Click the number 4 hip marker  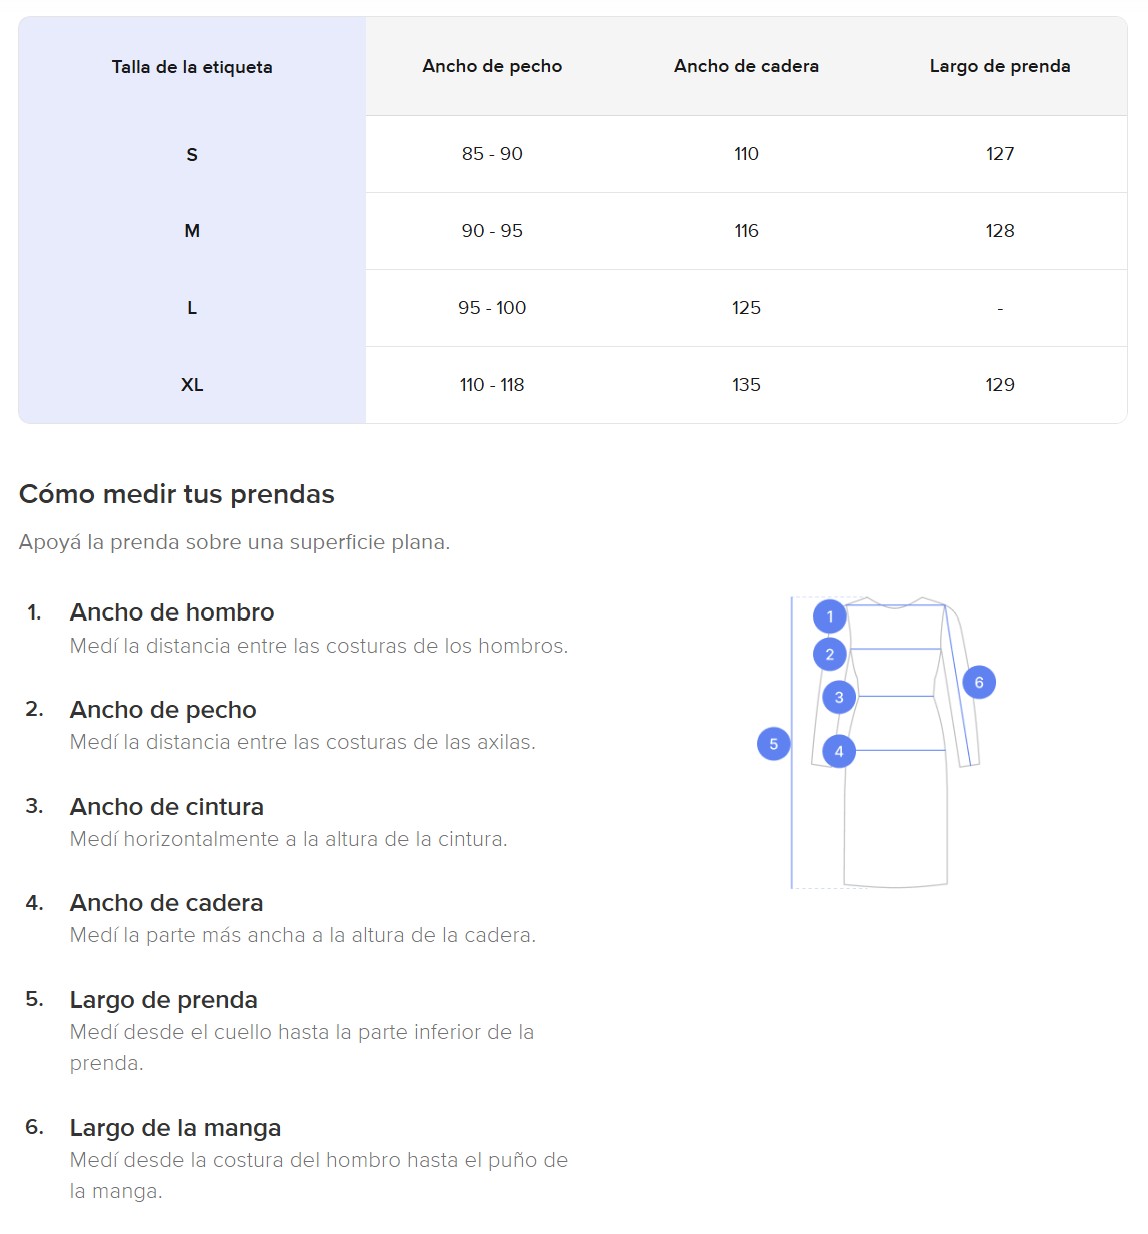(x=839, y=751)
